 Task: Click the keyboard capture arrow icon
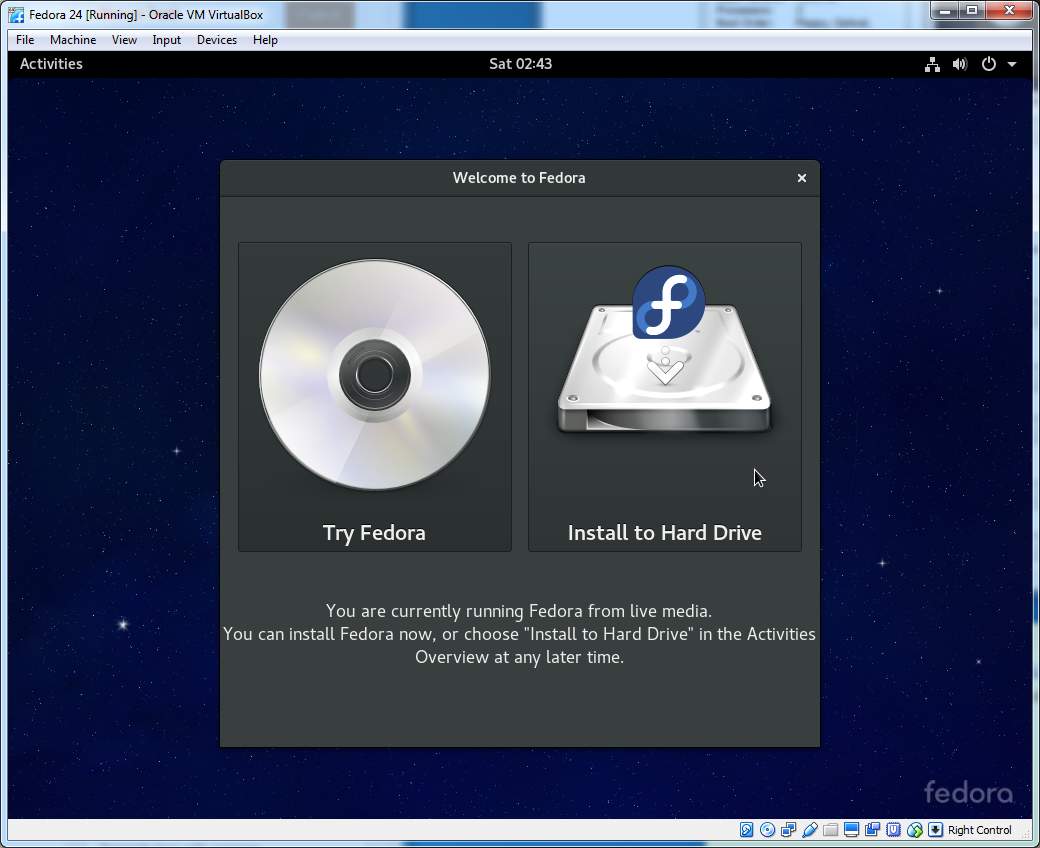point(935,829)
